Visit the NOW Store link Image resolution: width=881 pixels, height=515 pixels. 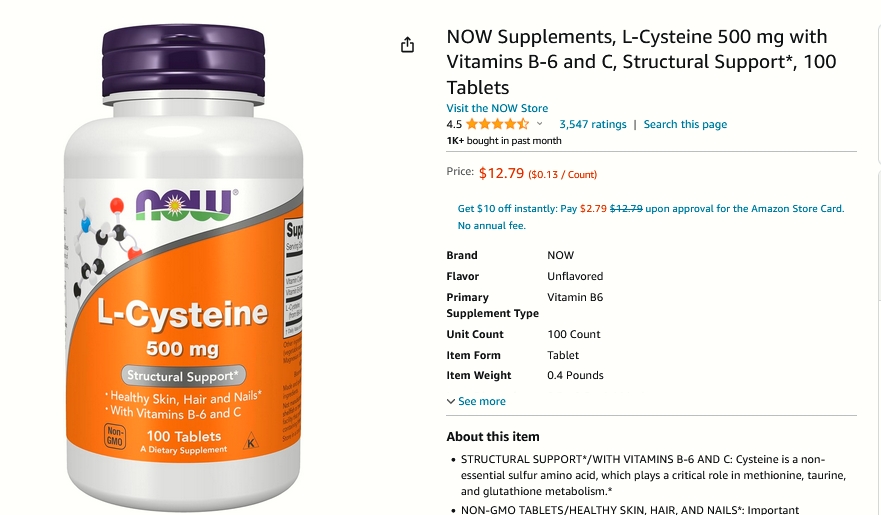pos(497,108)
